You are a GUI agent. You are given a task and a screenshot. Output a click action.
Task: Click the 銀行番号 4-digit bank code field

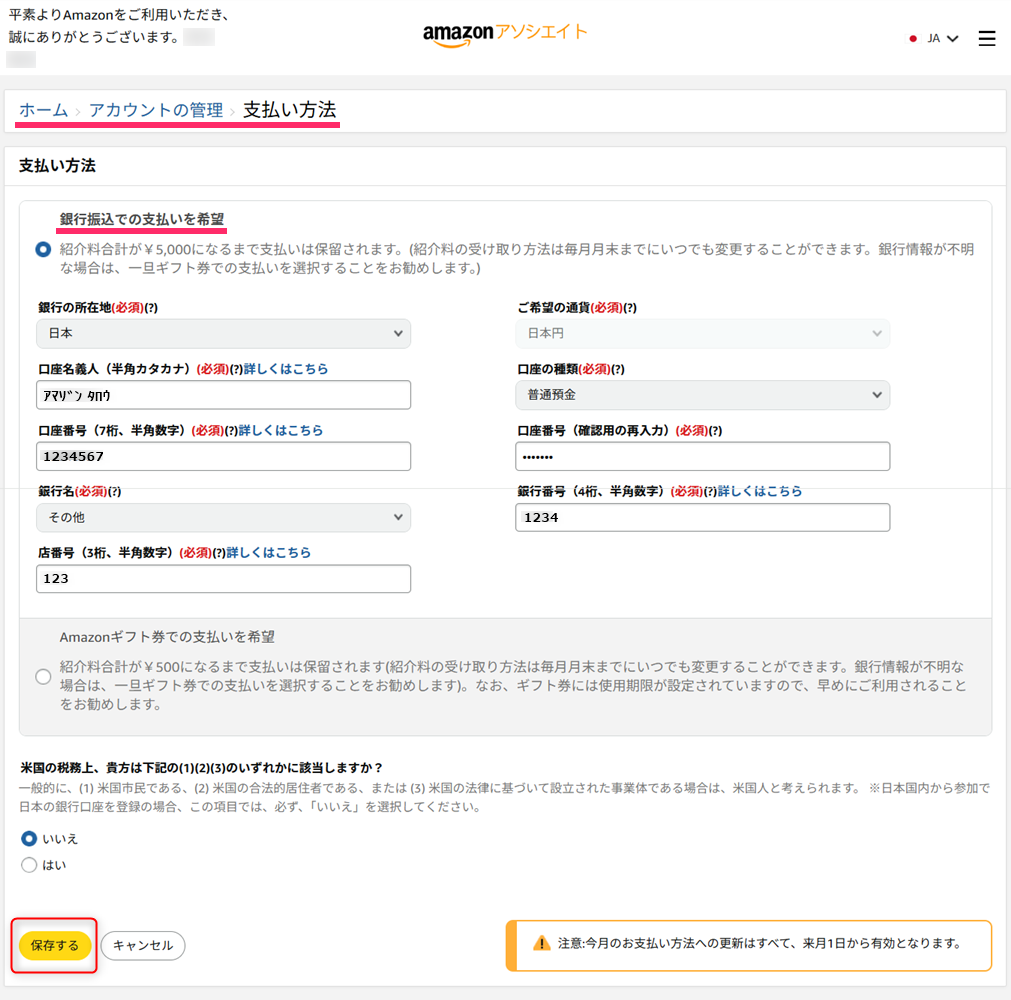(702, 517)
